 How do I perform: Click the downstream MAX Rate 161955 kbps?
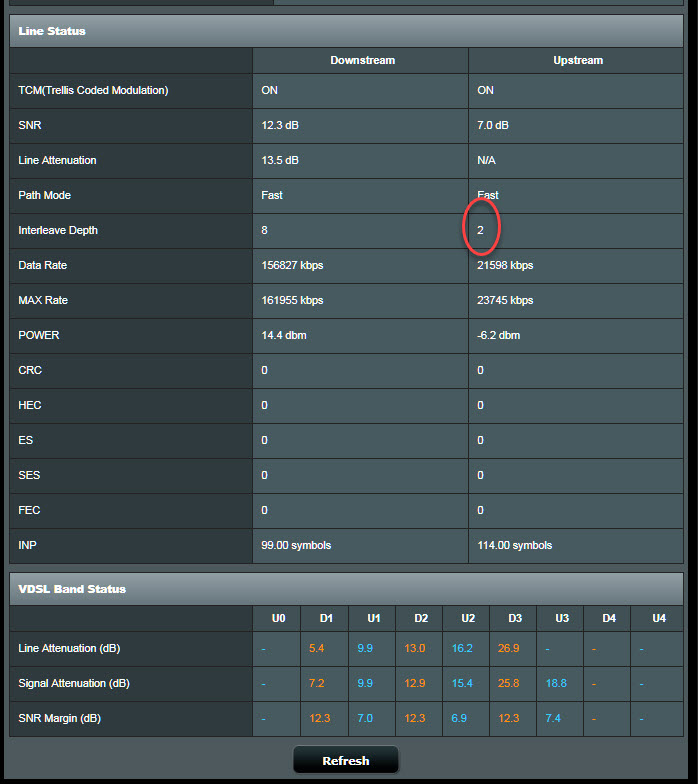pos(292,300)
